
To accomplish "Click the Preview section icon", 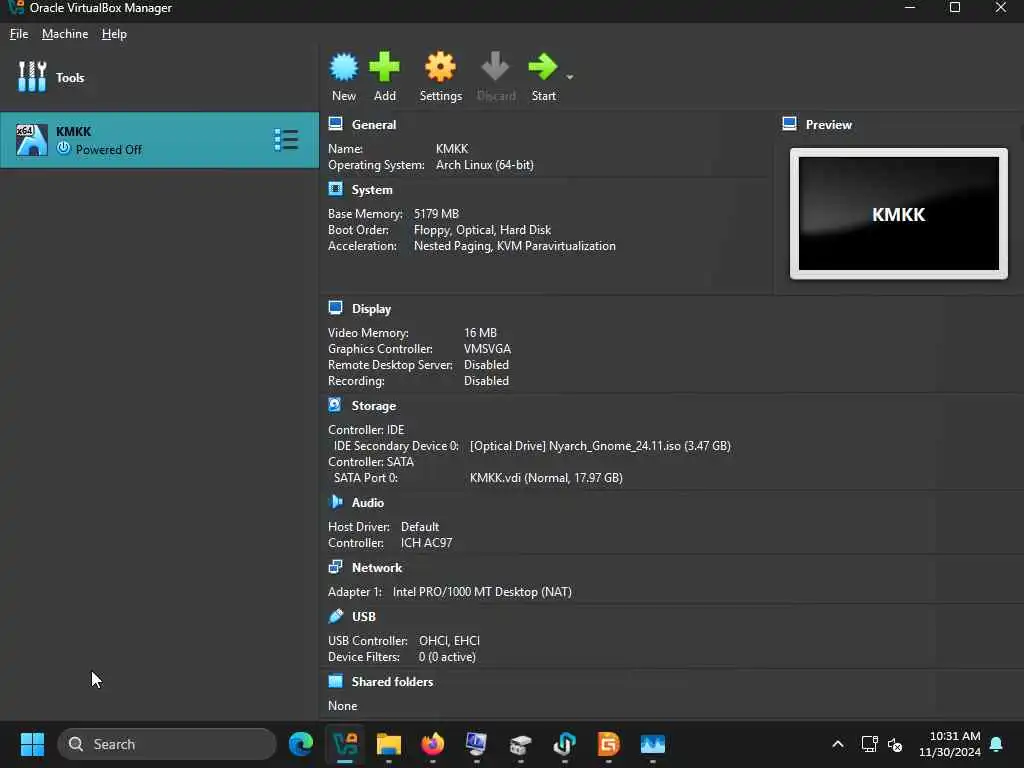I will 790,124.
